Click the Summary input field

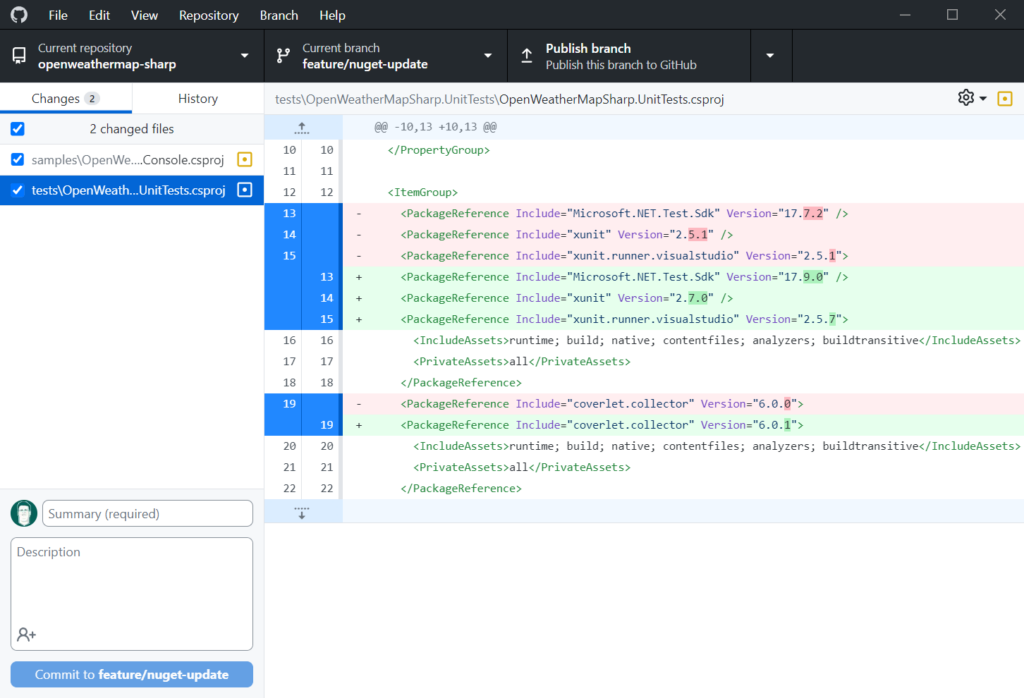(x=147, y=514)
